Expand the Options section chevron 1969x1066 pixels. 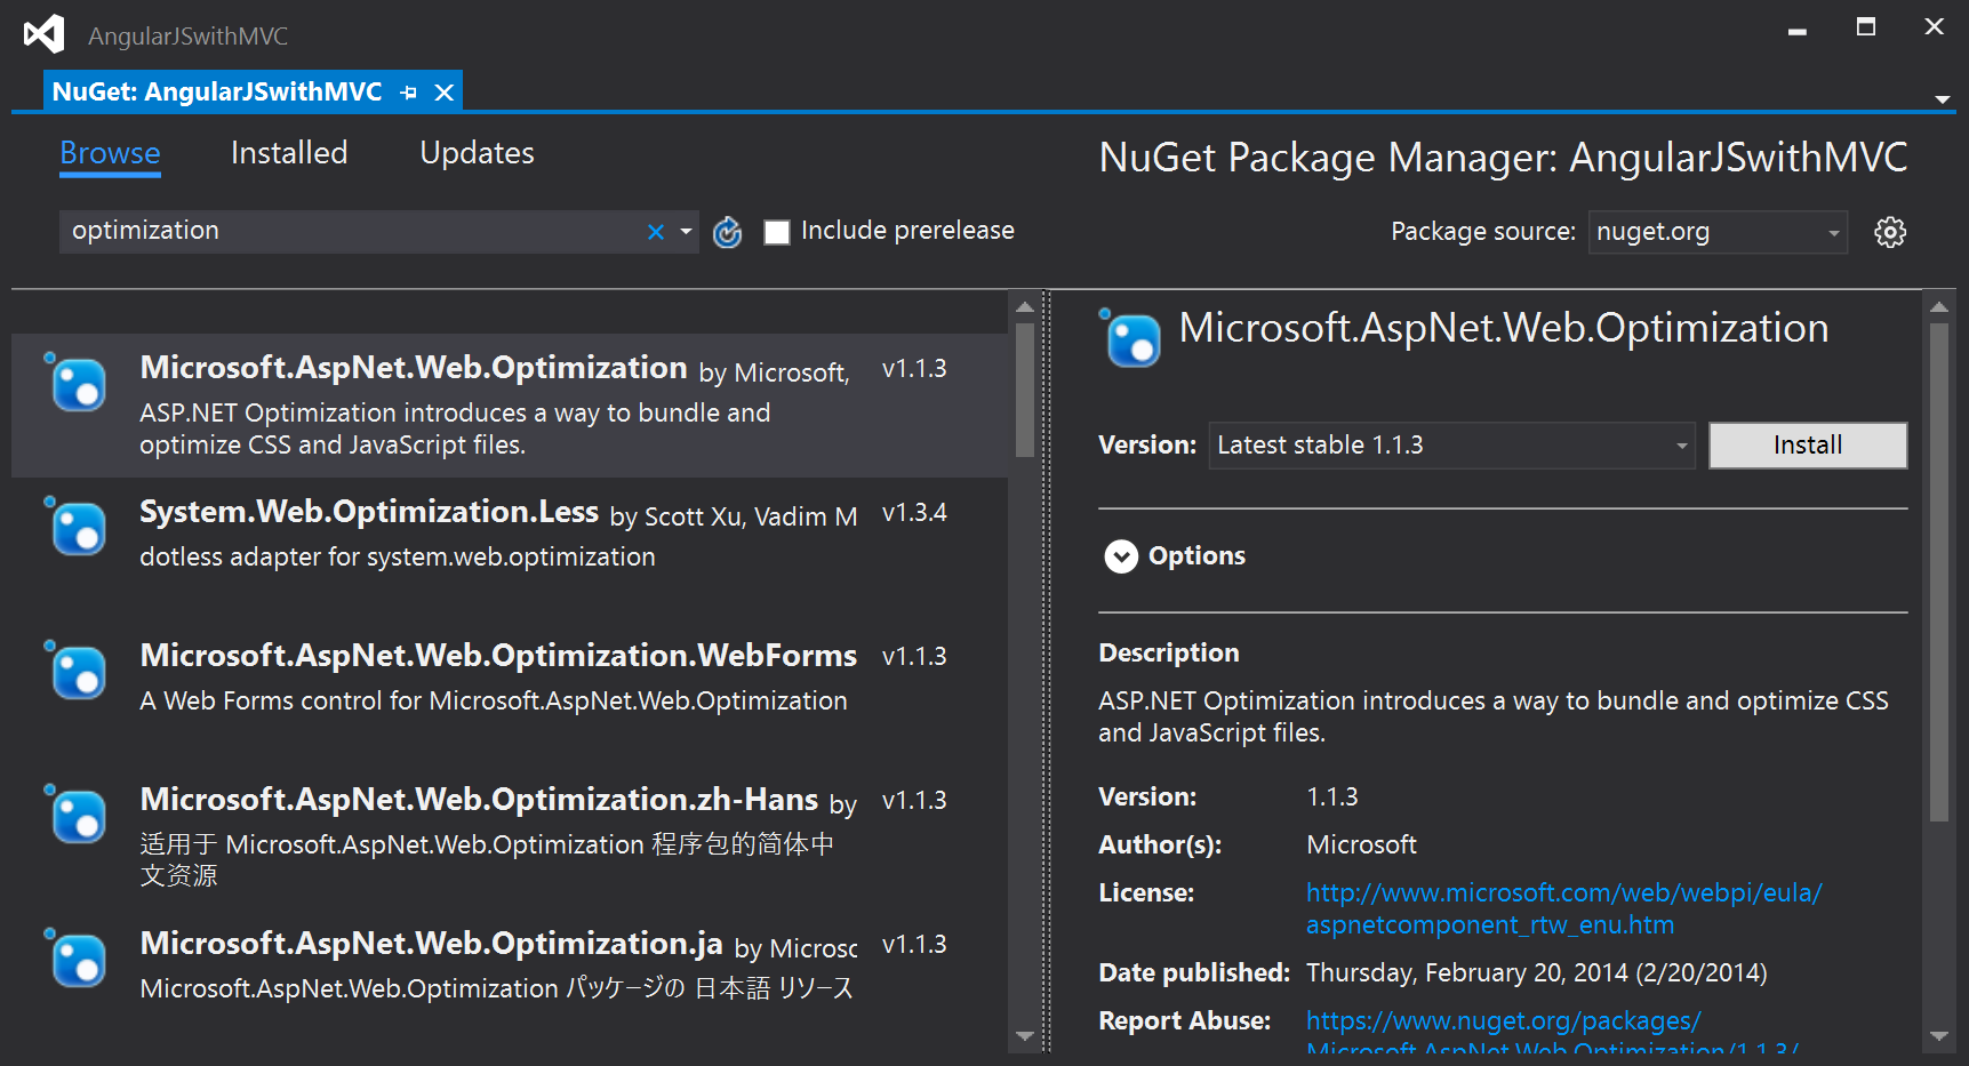point(1121,556)
